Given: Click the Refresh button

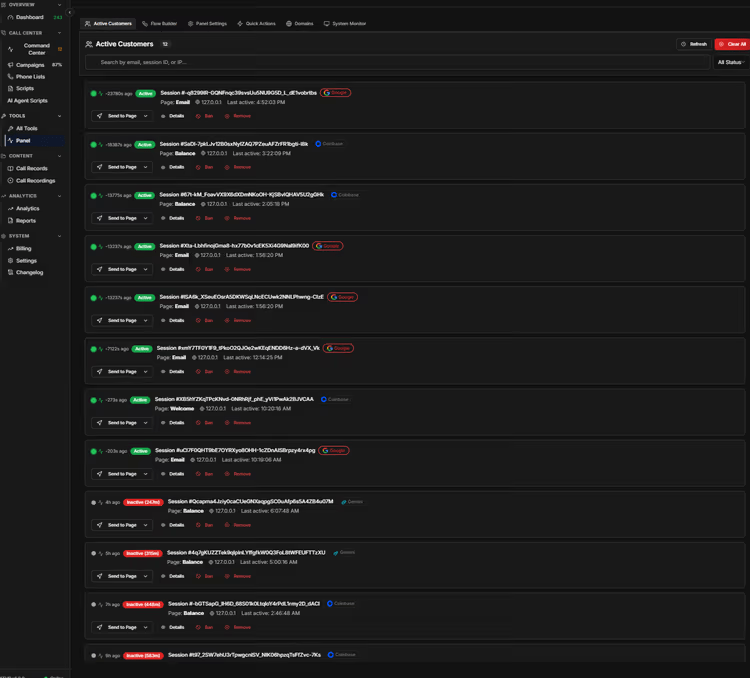Looking at the screenshot, I should tap(693, 44).
